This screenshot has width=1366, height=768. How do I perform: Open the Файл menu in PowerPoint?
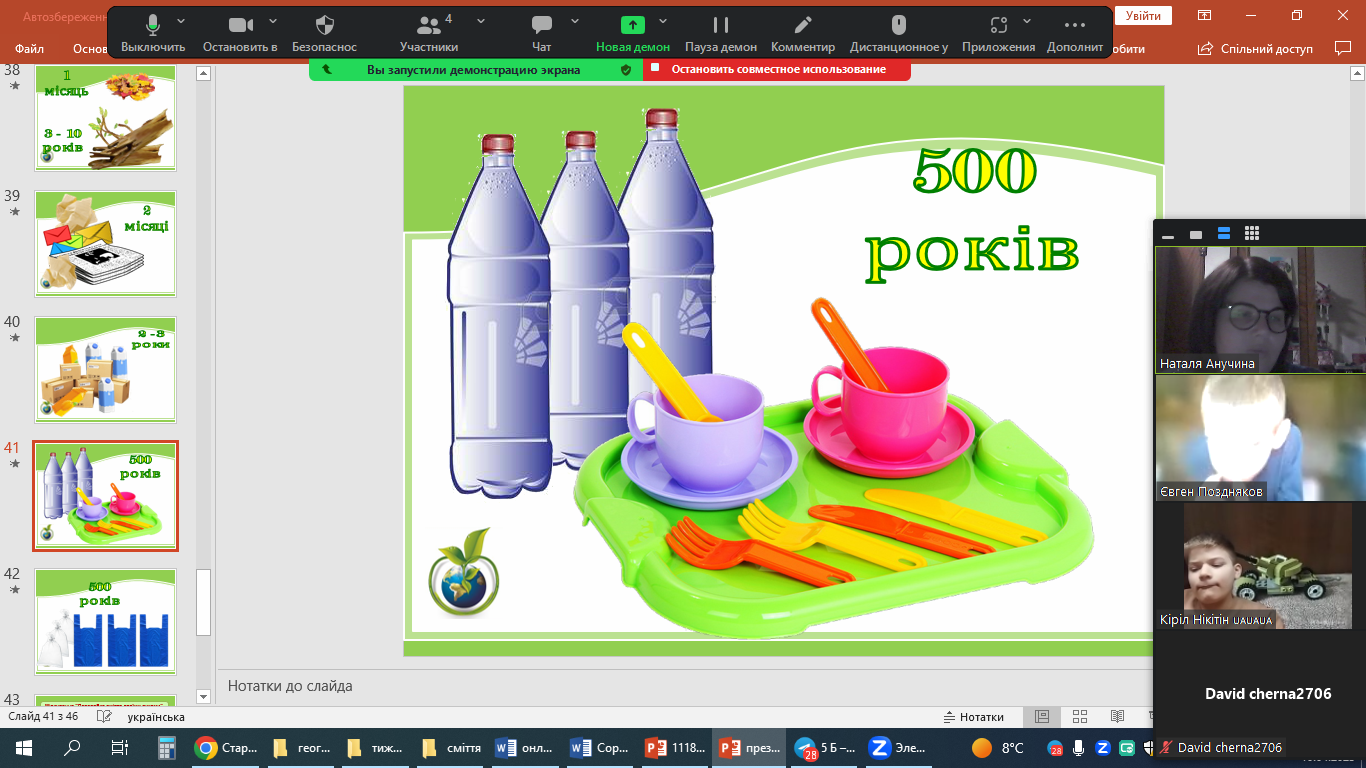[30, 48]
